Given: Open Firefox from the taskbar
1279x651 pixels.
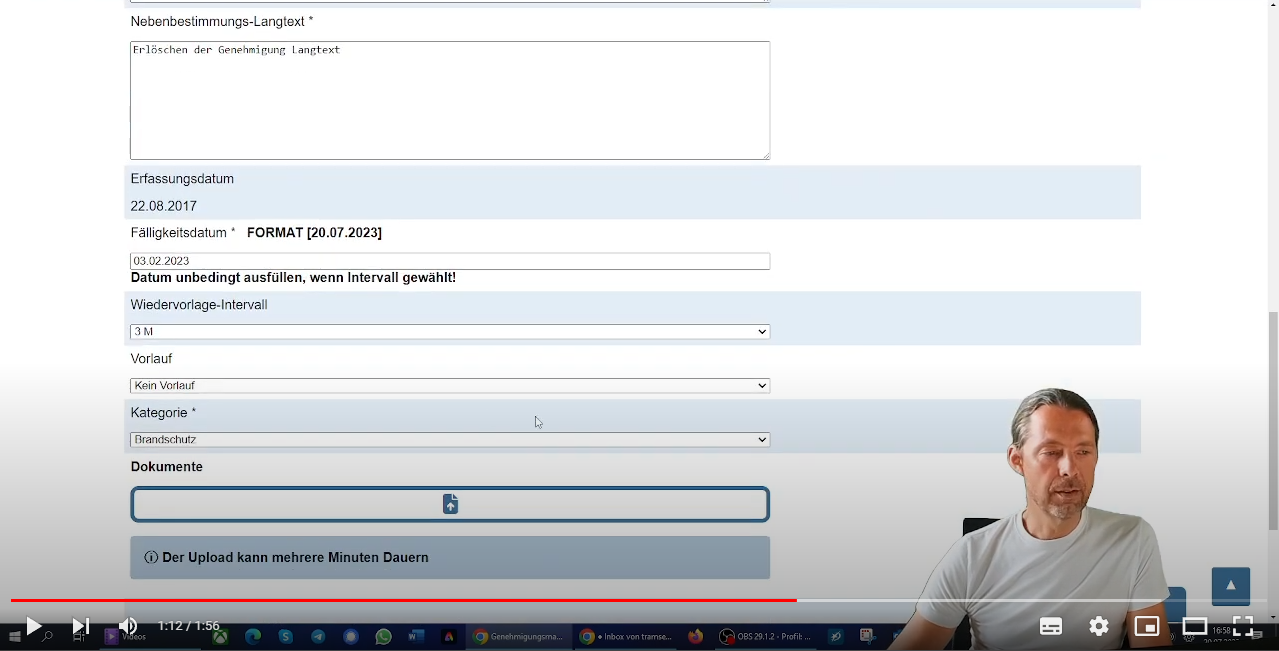Looking at the screenshot, I should click(x=695, y=636).
